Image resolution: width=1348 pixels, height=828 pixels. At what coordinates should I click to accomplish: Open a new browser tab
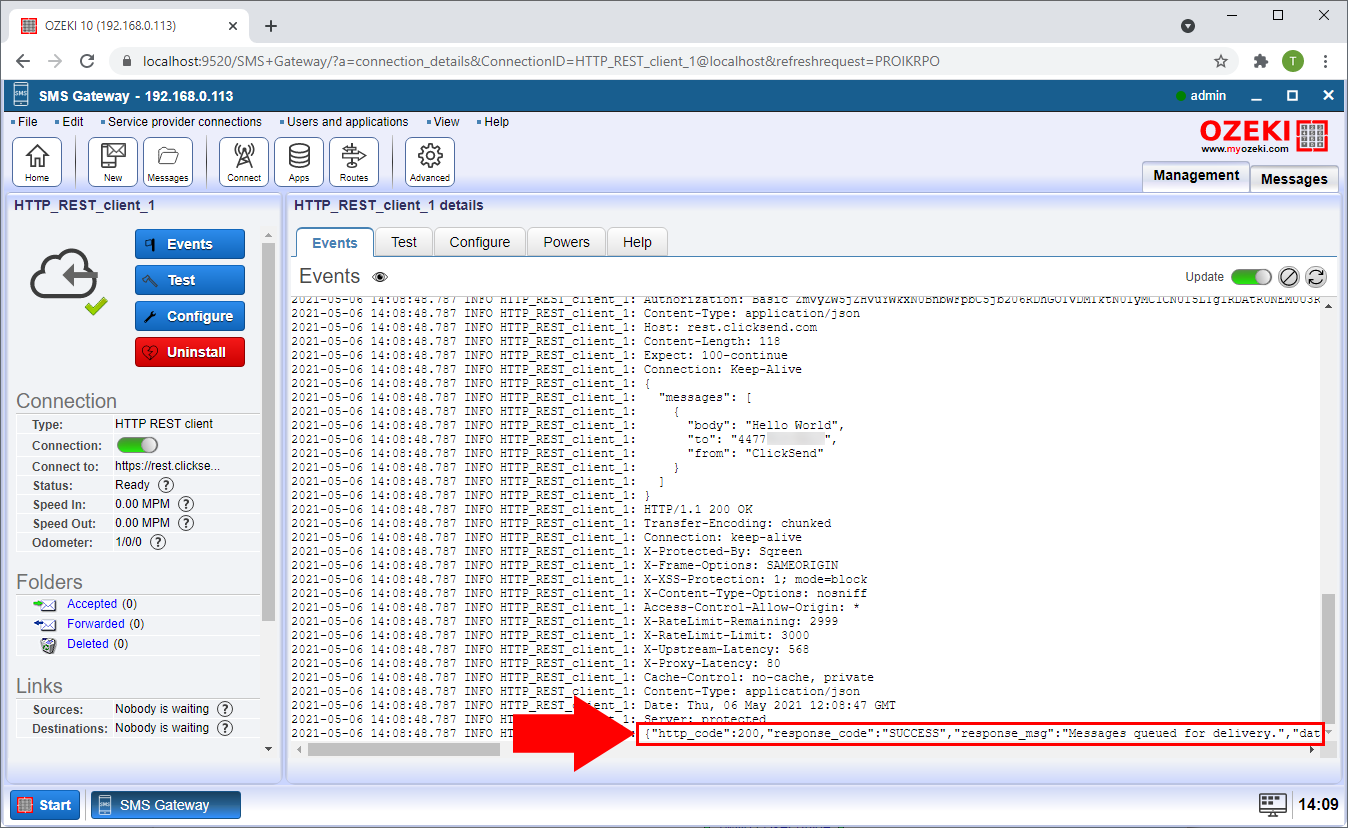[271, 26]
